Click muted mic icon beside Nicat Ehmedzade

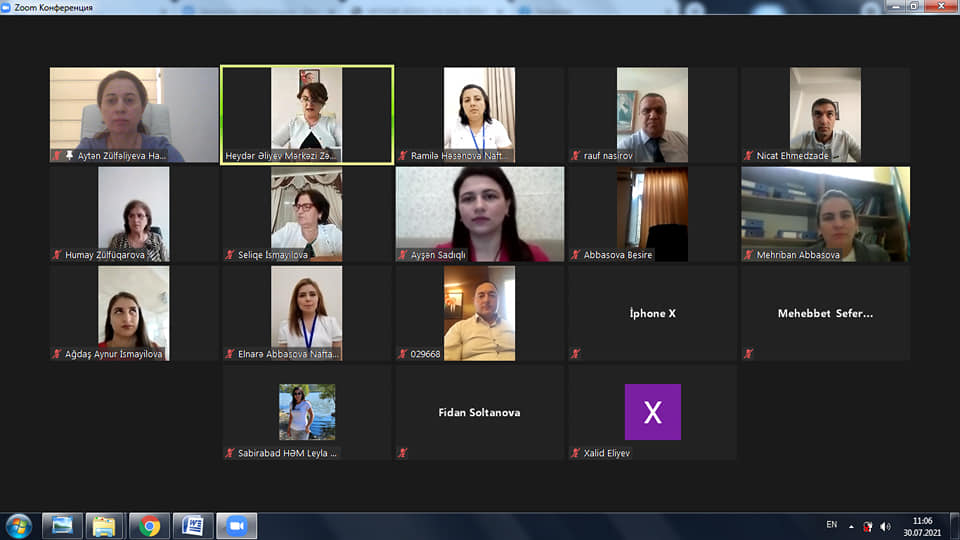(x=748, y=156)
